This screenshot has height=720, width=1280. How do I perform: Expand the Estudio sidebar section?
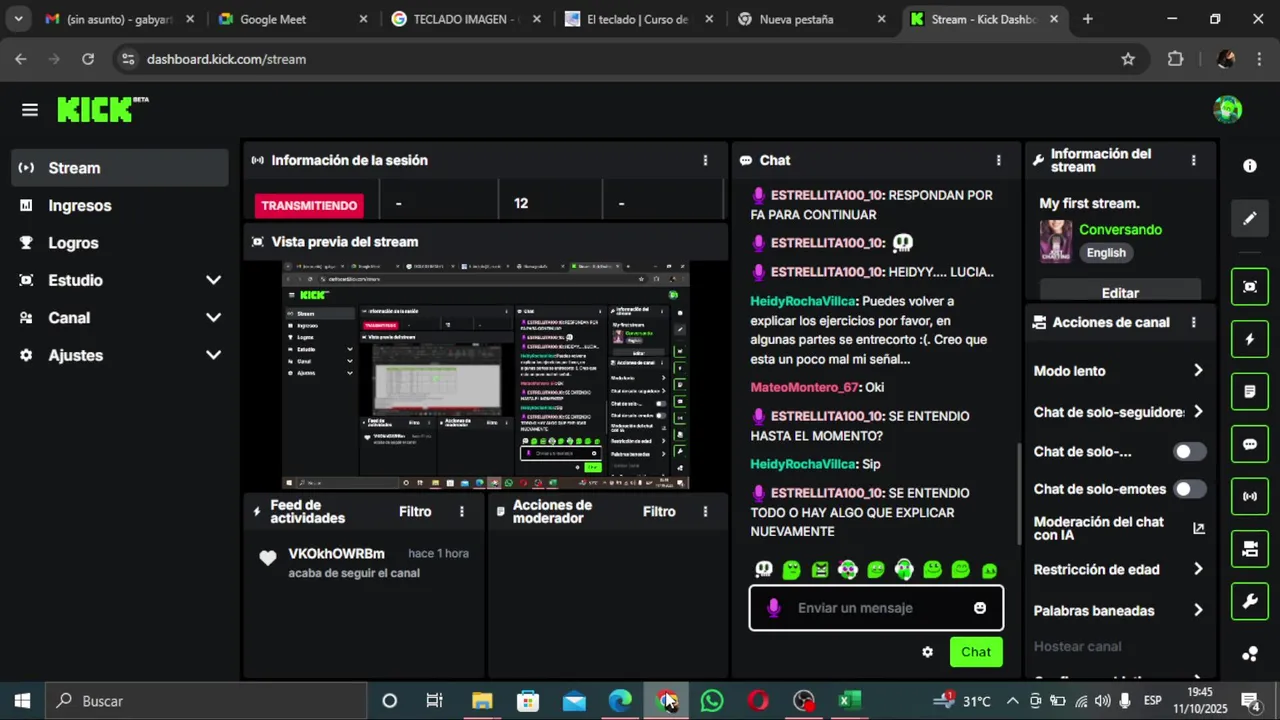coord(120,280)
